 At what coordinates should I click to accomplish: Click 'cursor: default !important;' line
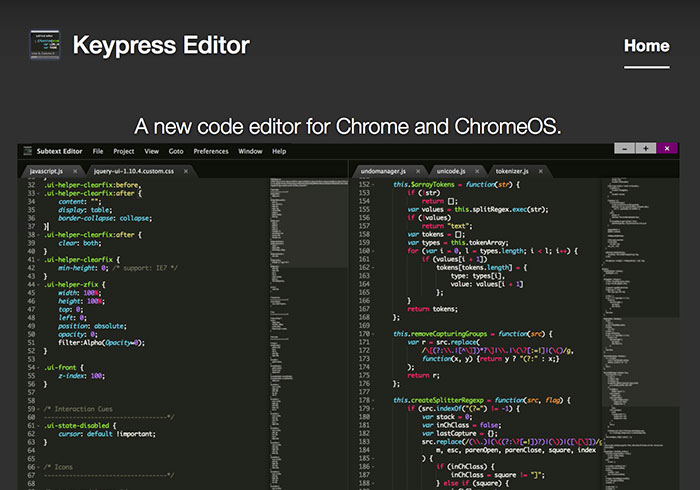tap(107, 434)
